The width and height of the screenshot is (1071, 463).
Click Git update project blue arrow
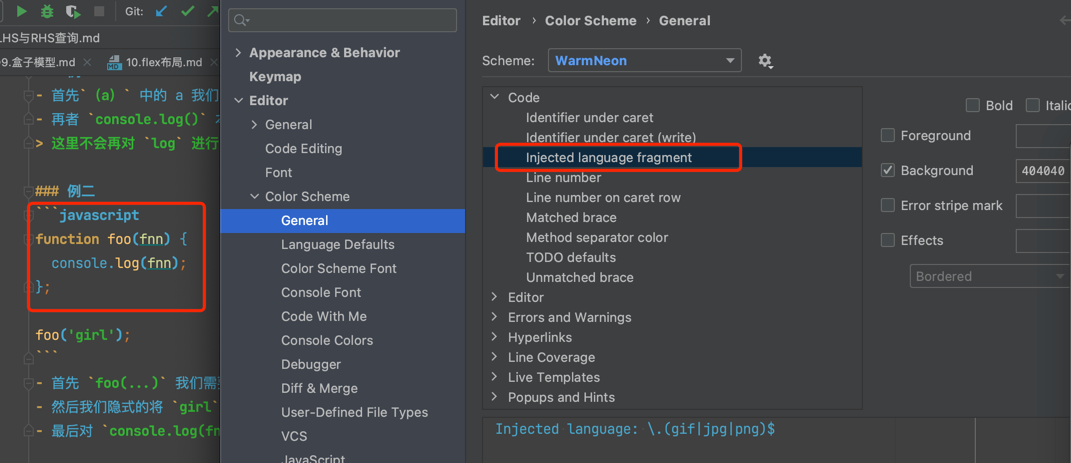[161, 11]
